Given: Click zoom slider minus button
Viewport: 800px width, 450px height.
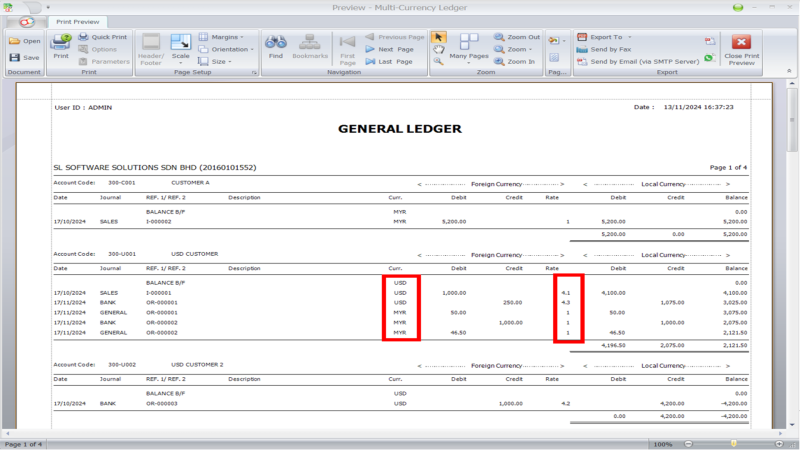Looking at the screenshot, I should (688, 444).
